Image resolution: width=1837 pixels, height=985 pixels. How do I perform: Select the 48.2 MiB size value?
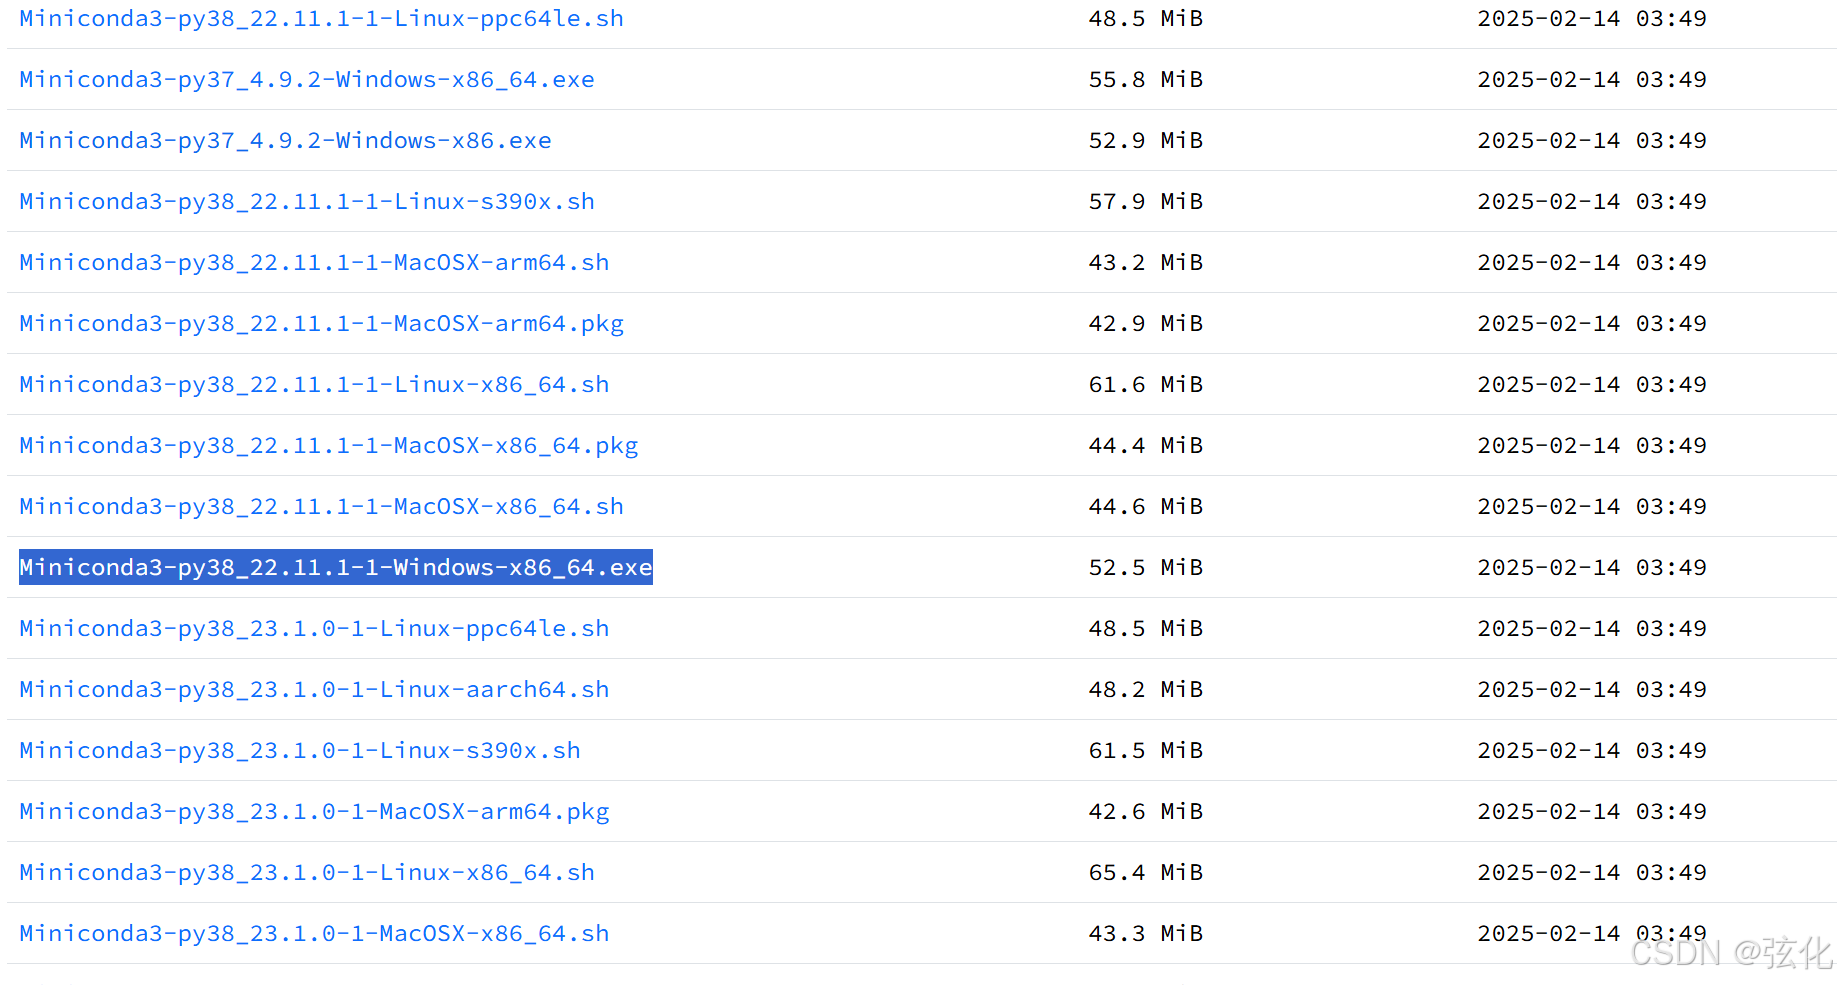[1146, 690]
